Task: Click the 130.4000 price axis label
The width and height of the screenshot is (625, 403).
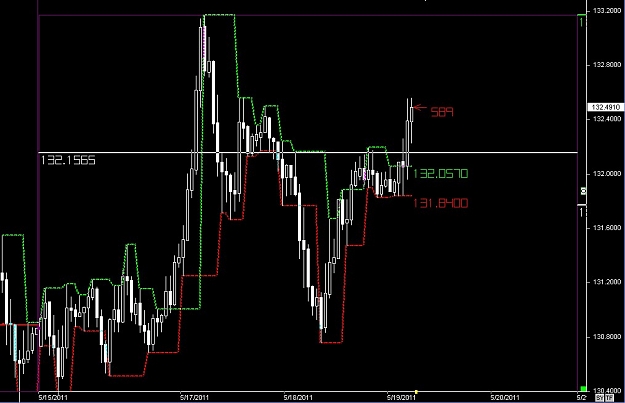Action: click(x=607, y=390)
